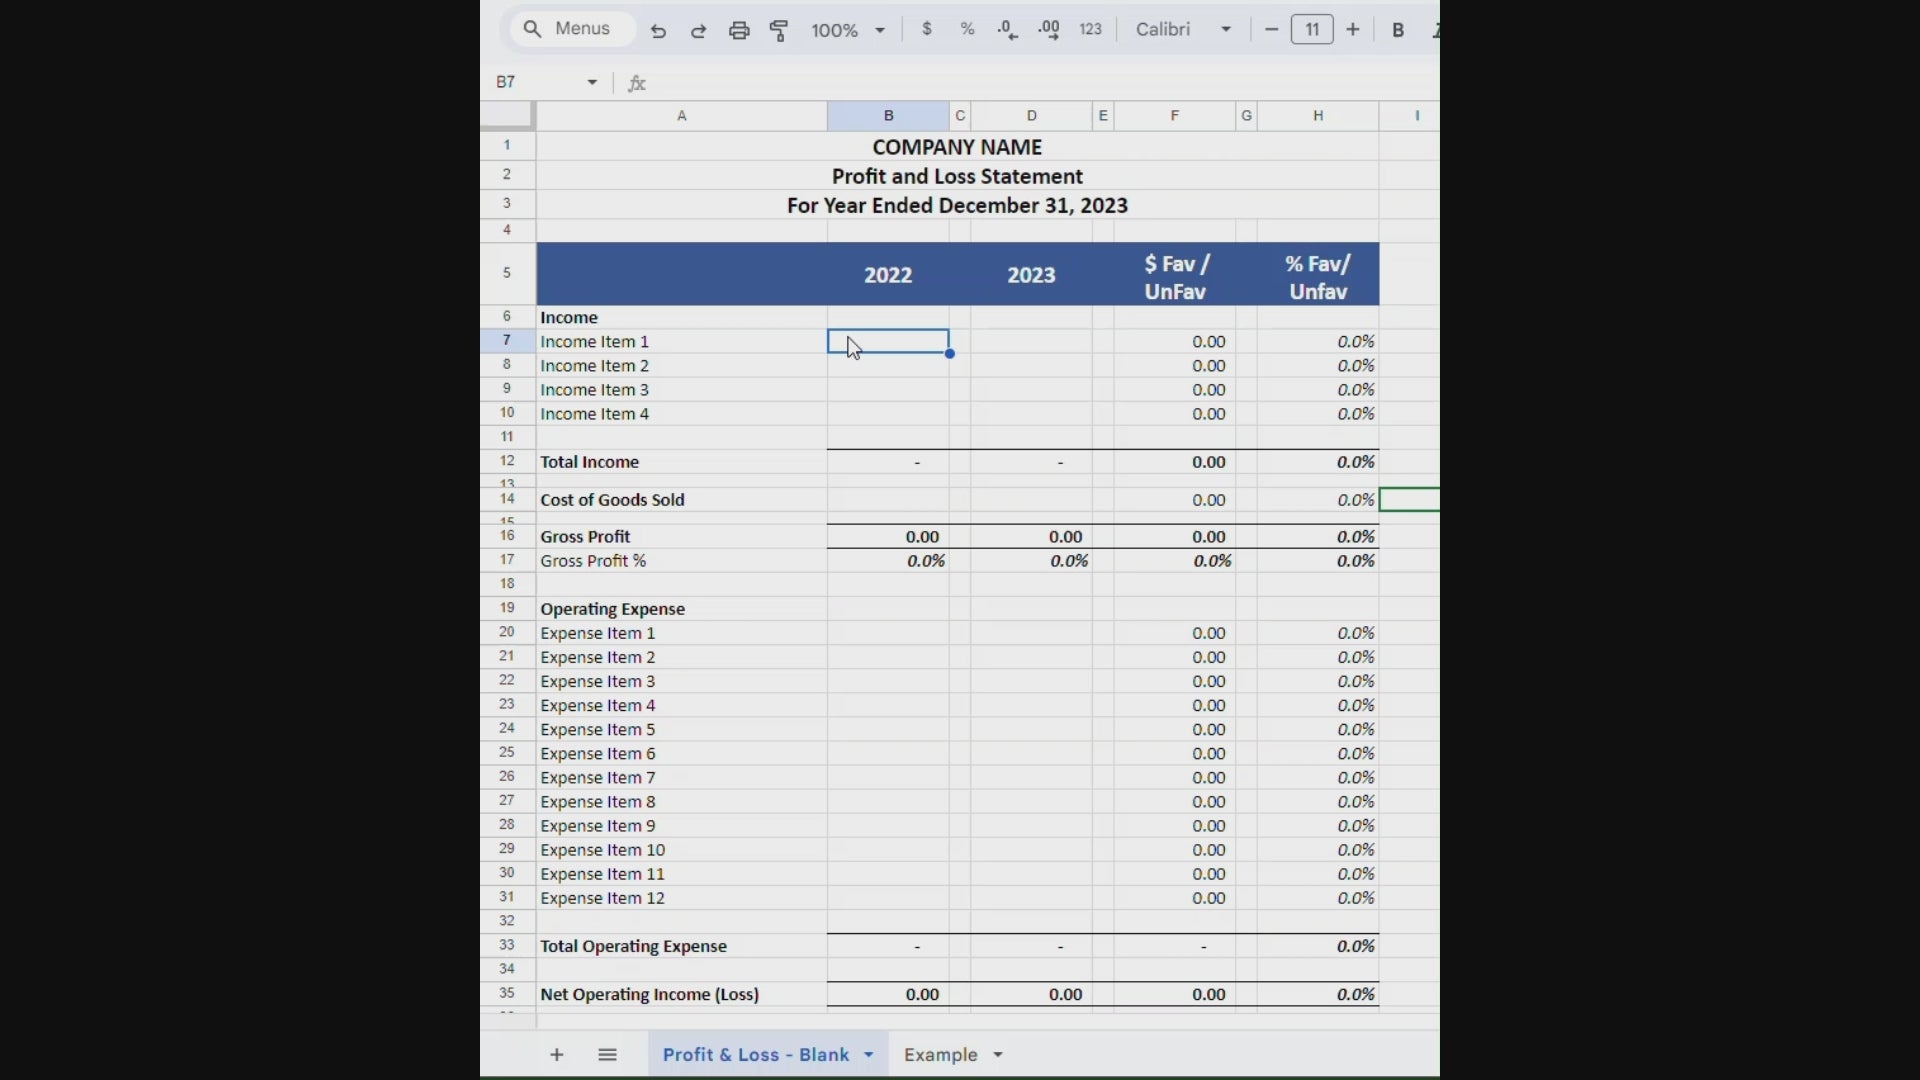Select row 12 header
Screen dimensions: 1920x1080
(507, 461)
